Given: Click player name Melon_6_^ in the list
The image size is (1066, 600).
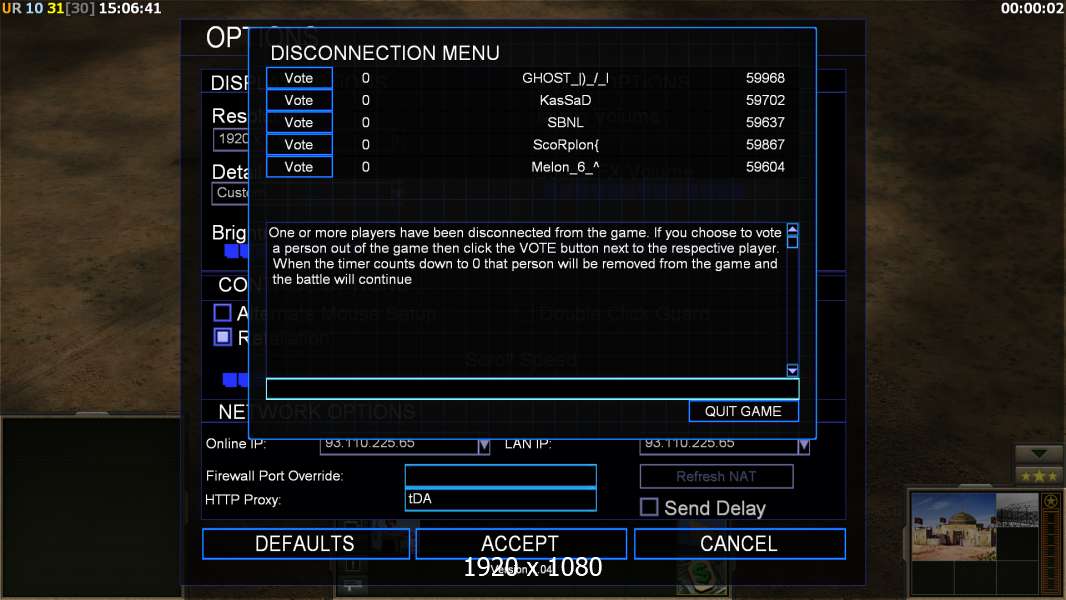Looking at the screenshot, I should [x=565, y=167].
